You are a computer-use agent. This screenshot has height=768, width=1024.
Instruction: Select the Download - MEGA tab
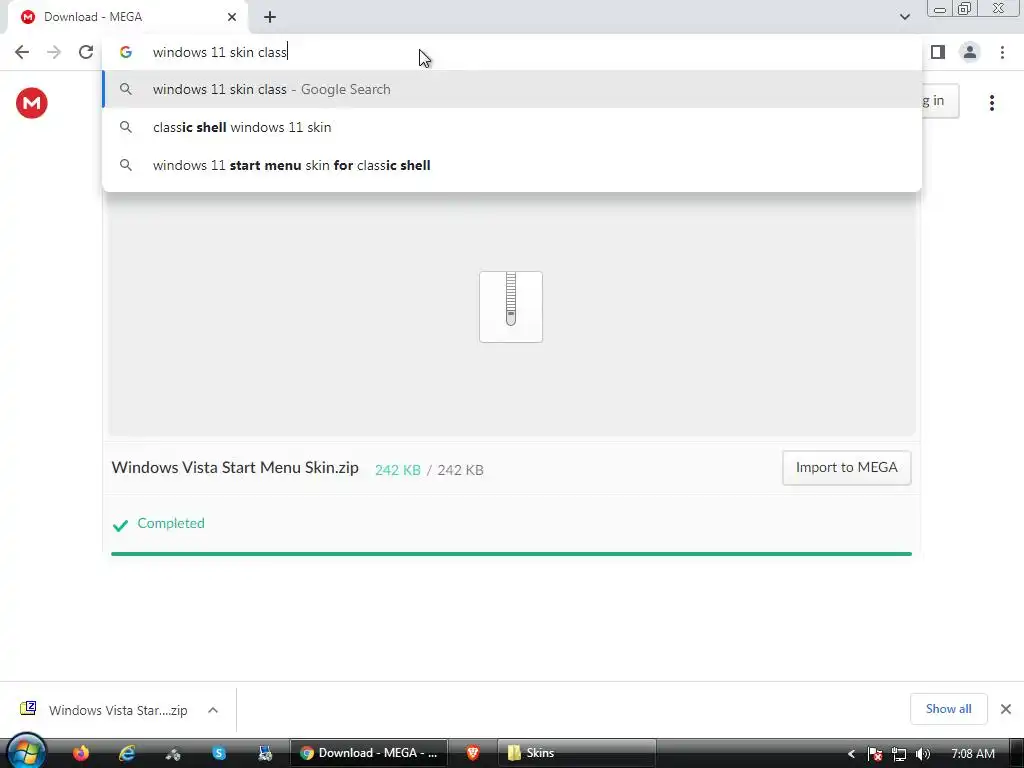point(127,17)
